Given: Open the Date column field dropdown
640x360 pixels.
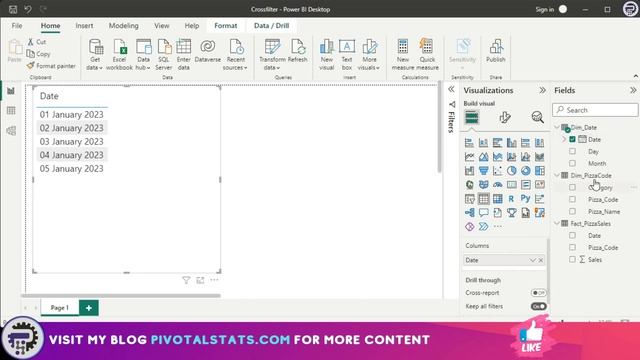Looking at the screenshot, I should (532, 260).
